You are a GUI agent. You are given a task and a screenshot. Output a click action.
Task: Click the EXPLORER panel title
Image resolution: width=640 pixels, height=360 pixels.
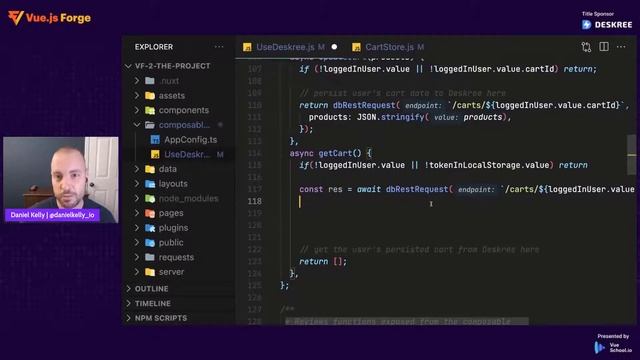click(154, 47)
